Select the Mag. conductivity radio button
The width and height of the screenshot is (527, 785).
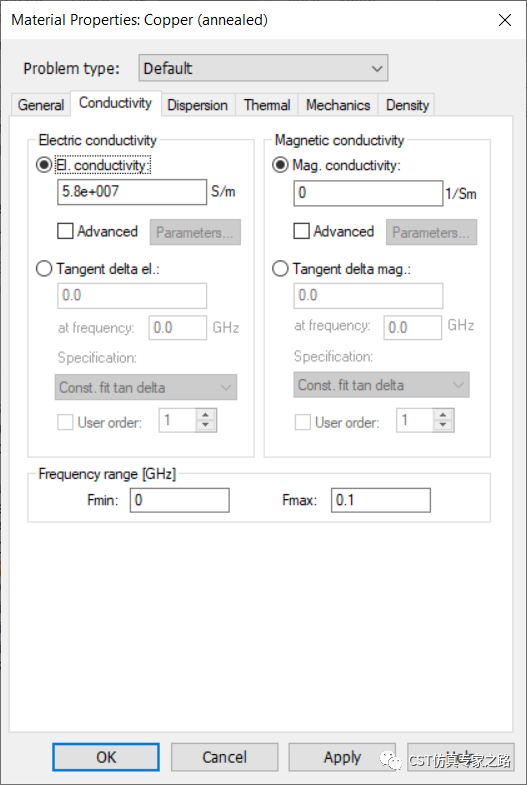pyautogui.click(x=280, y=165)
